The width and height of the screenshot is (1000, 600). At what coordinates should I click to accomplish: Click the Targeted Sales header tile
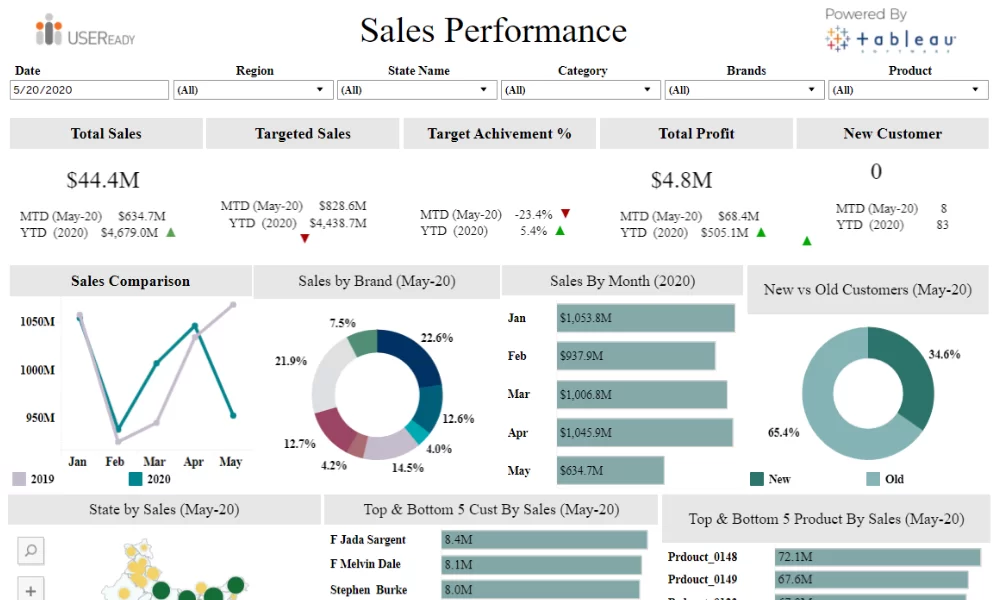click(x=302, y=133)
